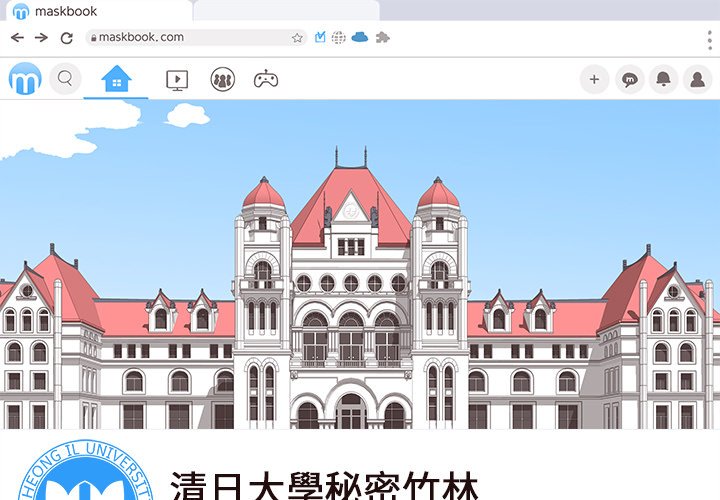Open the Groups icon
Viewport: 720px width, 500px height.
click(222, 79)
